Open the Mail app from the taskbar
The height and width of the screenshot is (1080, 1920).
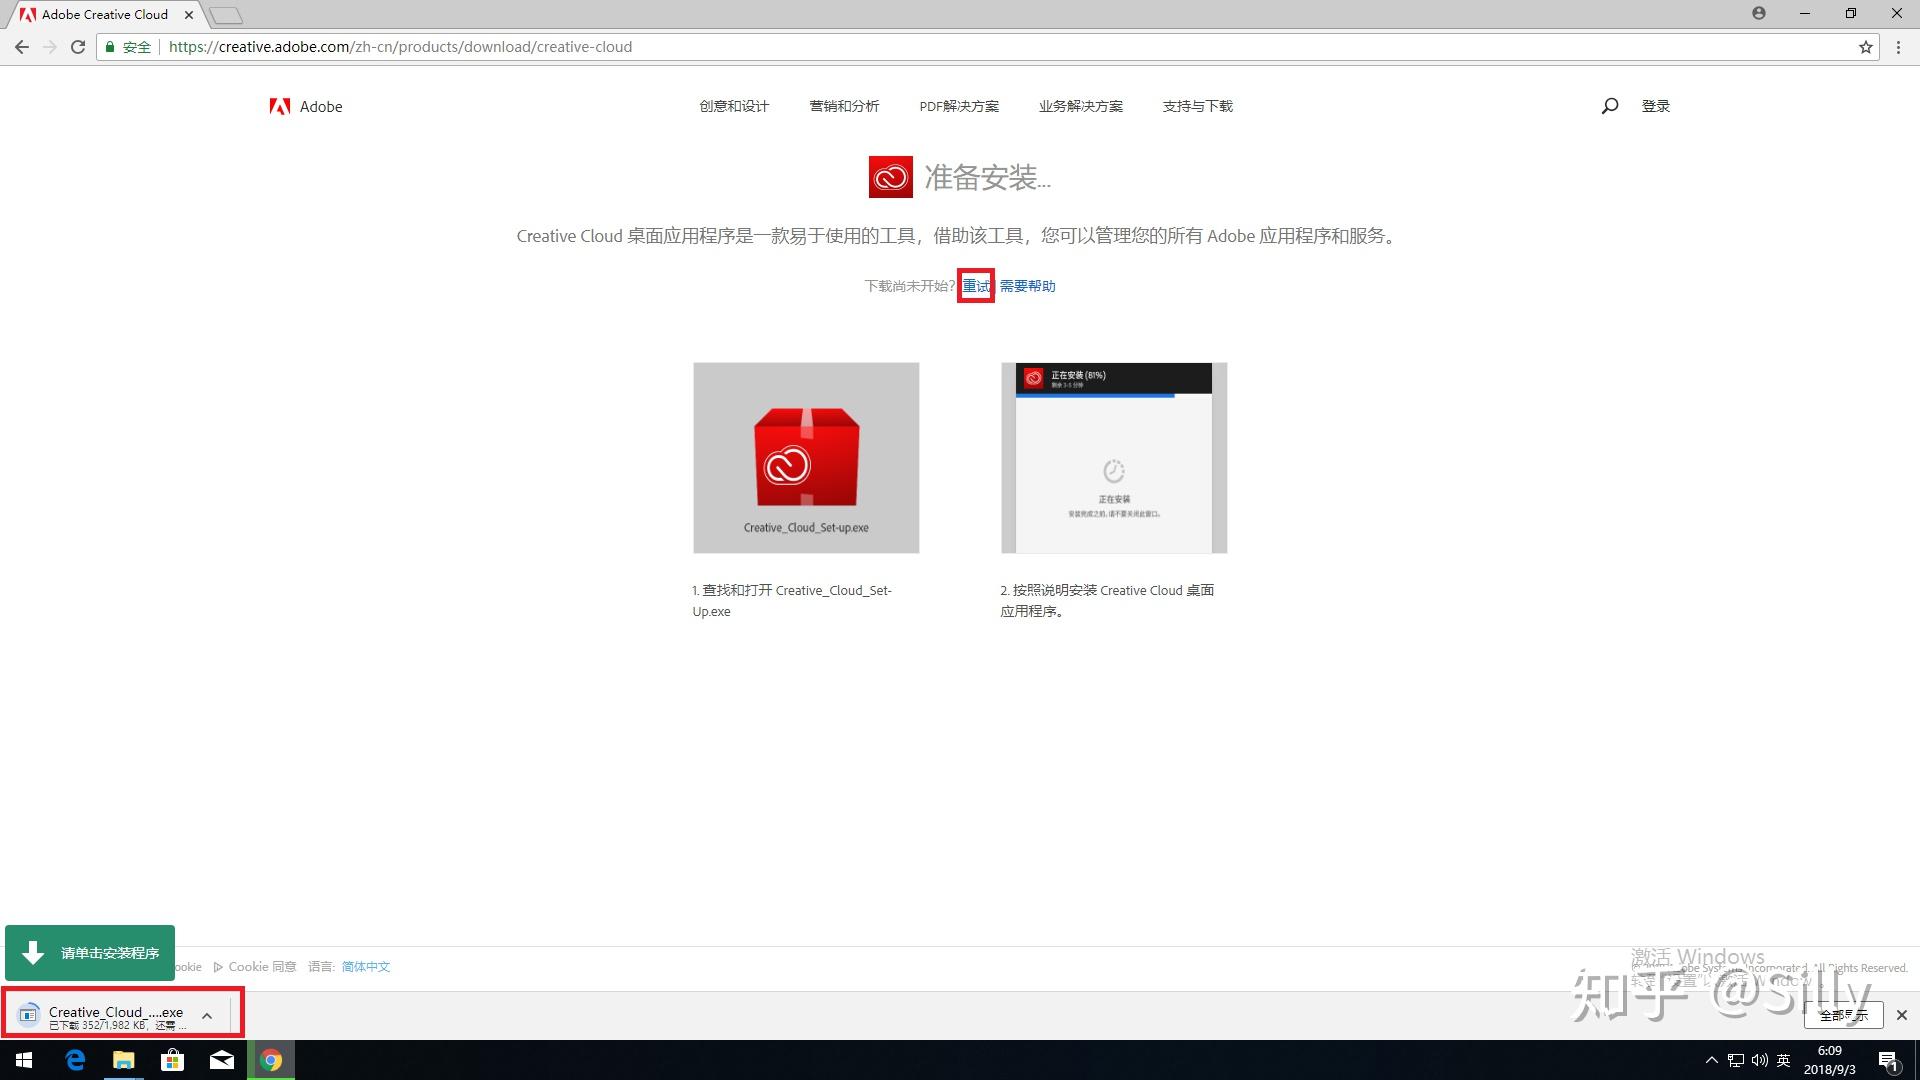tap(221, 1060)
